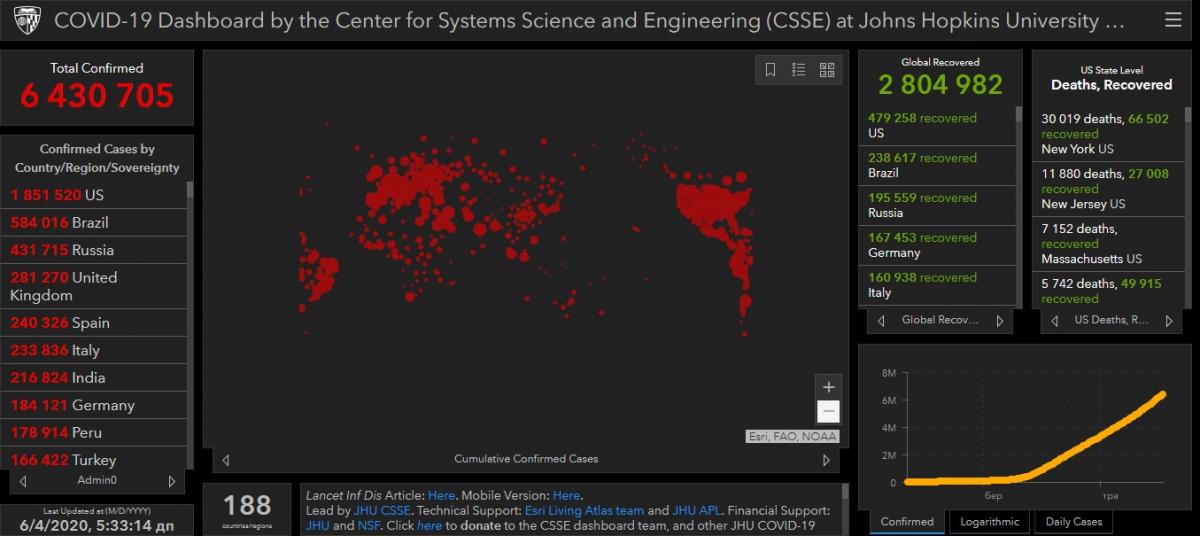Go to next map view right arrow
The width and height of the screenshot is (1200, 536).
point(826,460)
